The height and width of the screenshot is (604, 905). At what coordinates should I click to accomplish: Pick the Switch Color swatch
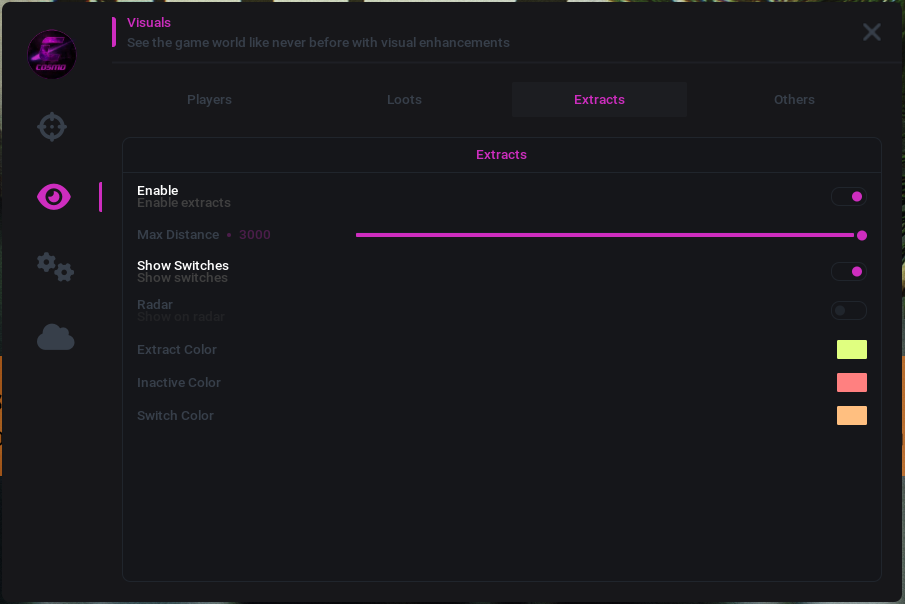[x=852, y=416]
